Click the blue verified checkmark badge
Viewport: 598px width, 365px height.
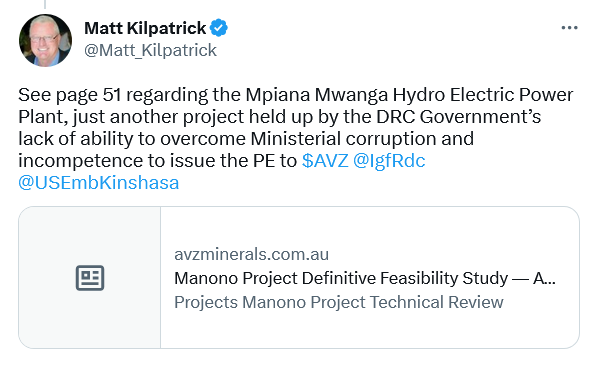click(x=219, y=28)
